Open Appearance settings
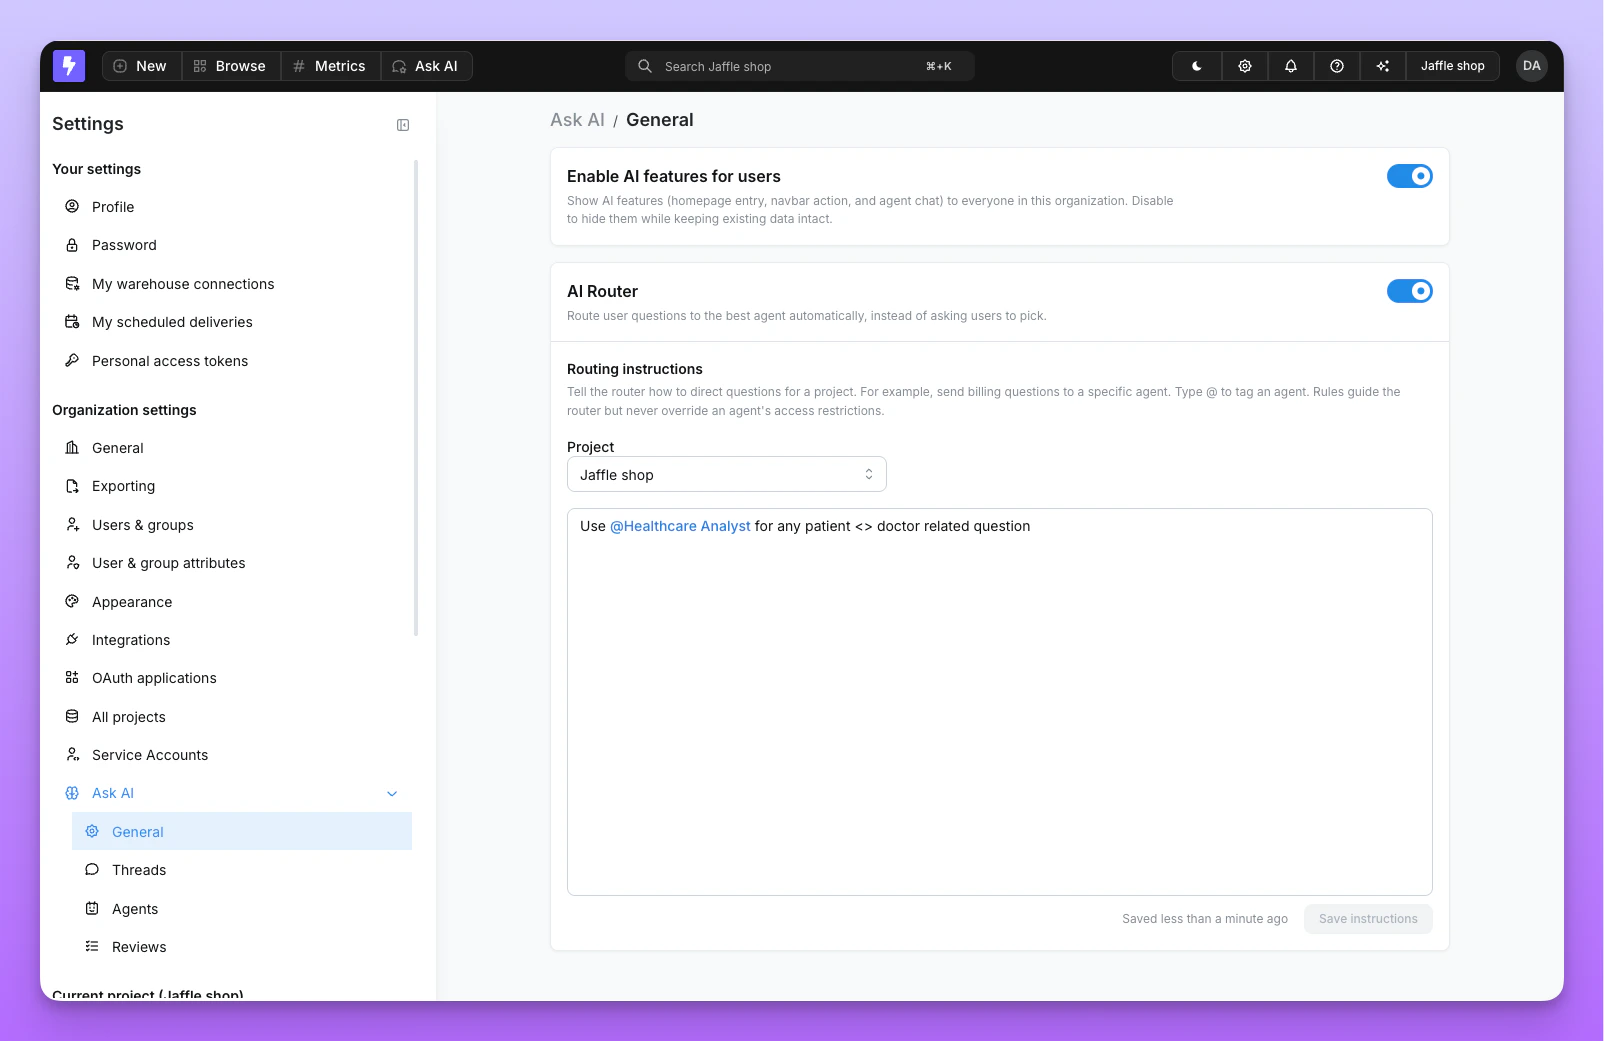 pos(232,602)
